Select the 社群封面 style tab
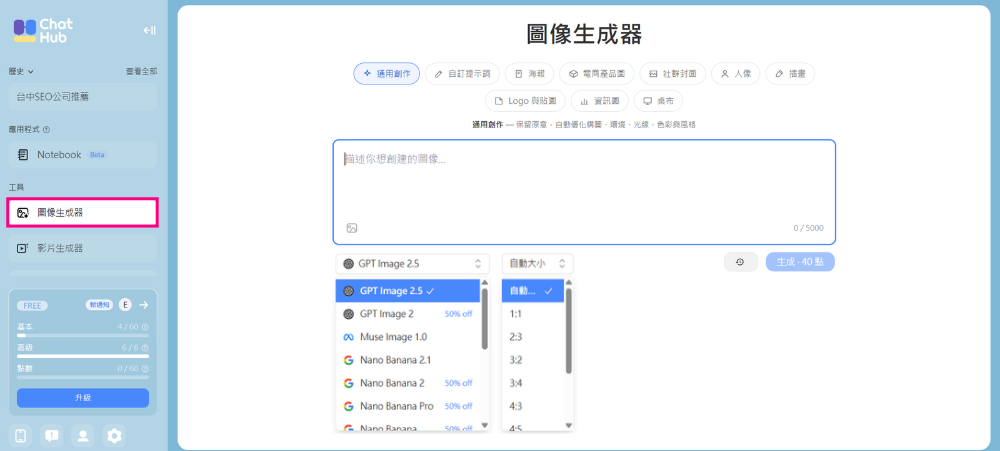This screenshot has width=1000, height=451. (672, 73)
